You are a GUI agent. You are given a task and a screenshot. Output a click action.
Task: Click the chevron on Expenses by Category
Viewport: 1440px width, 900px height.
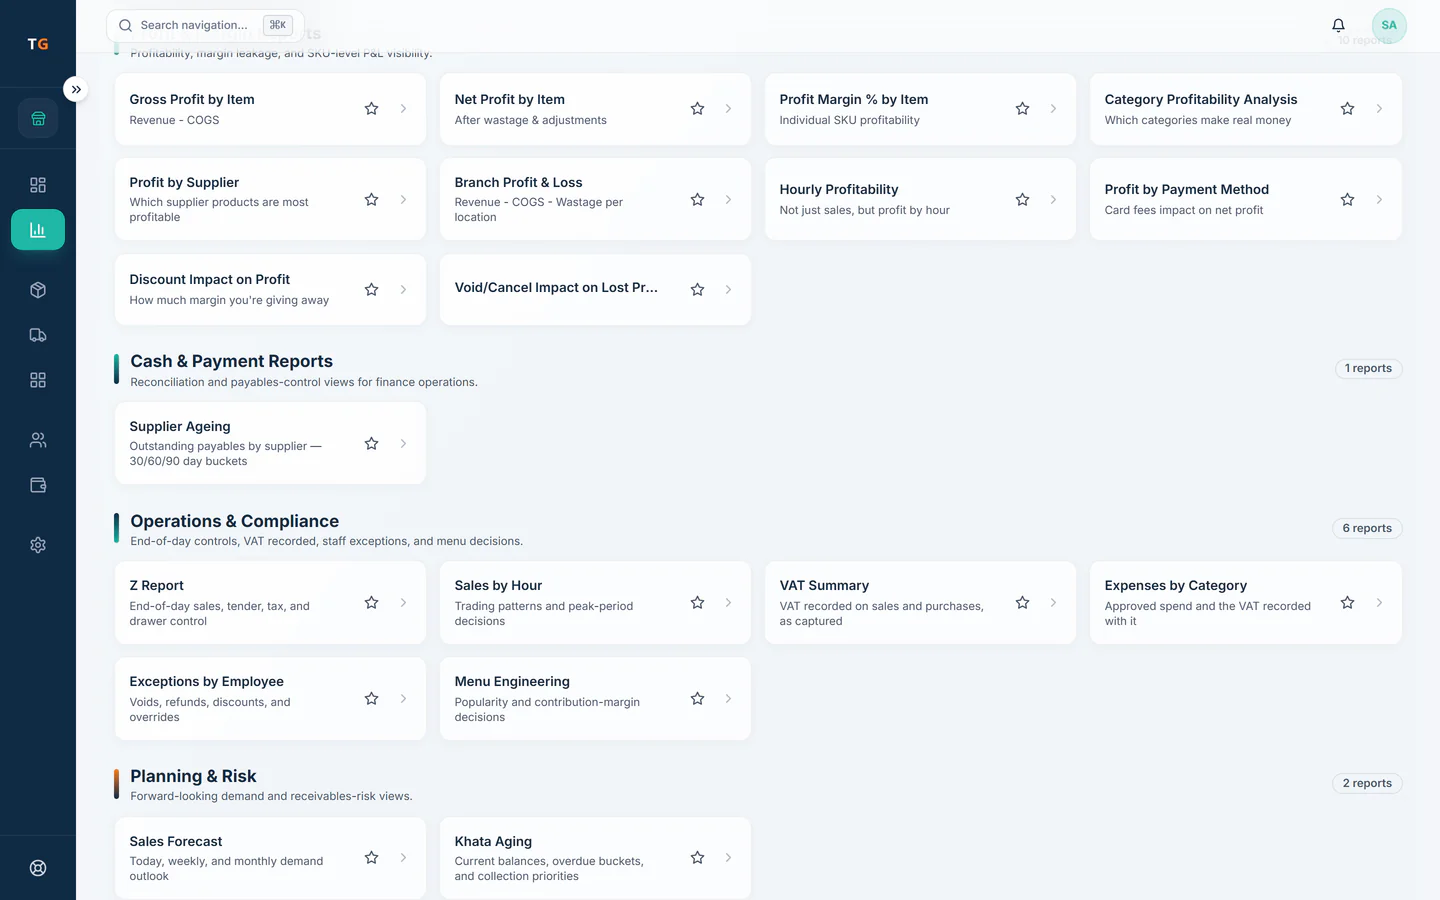click(x=1379, y=603)
